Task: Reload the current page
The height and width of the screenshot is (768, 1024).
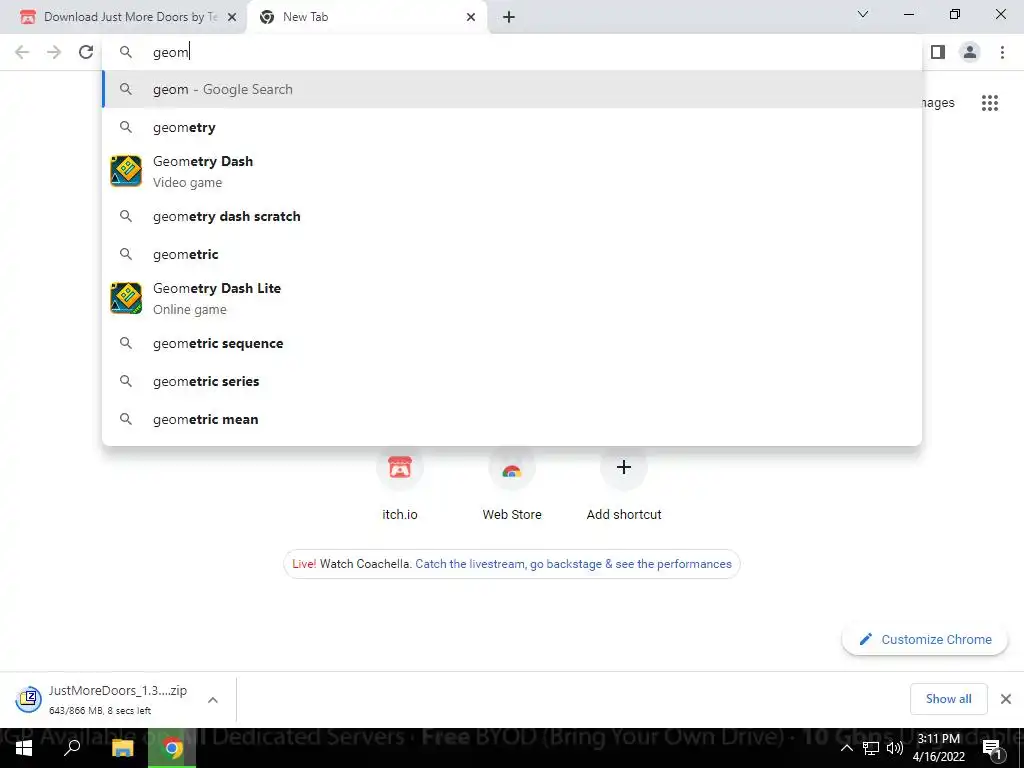Action: point(86,52)
